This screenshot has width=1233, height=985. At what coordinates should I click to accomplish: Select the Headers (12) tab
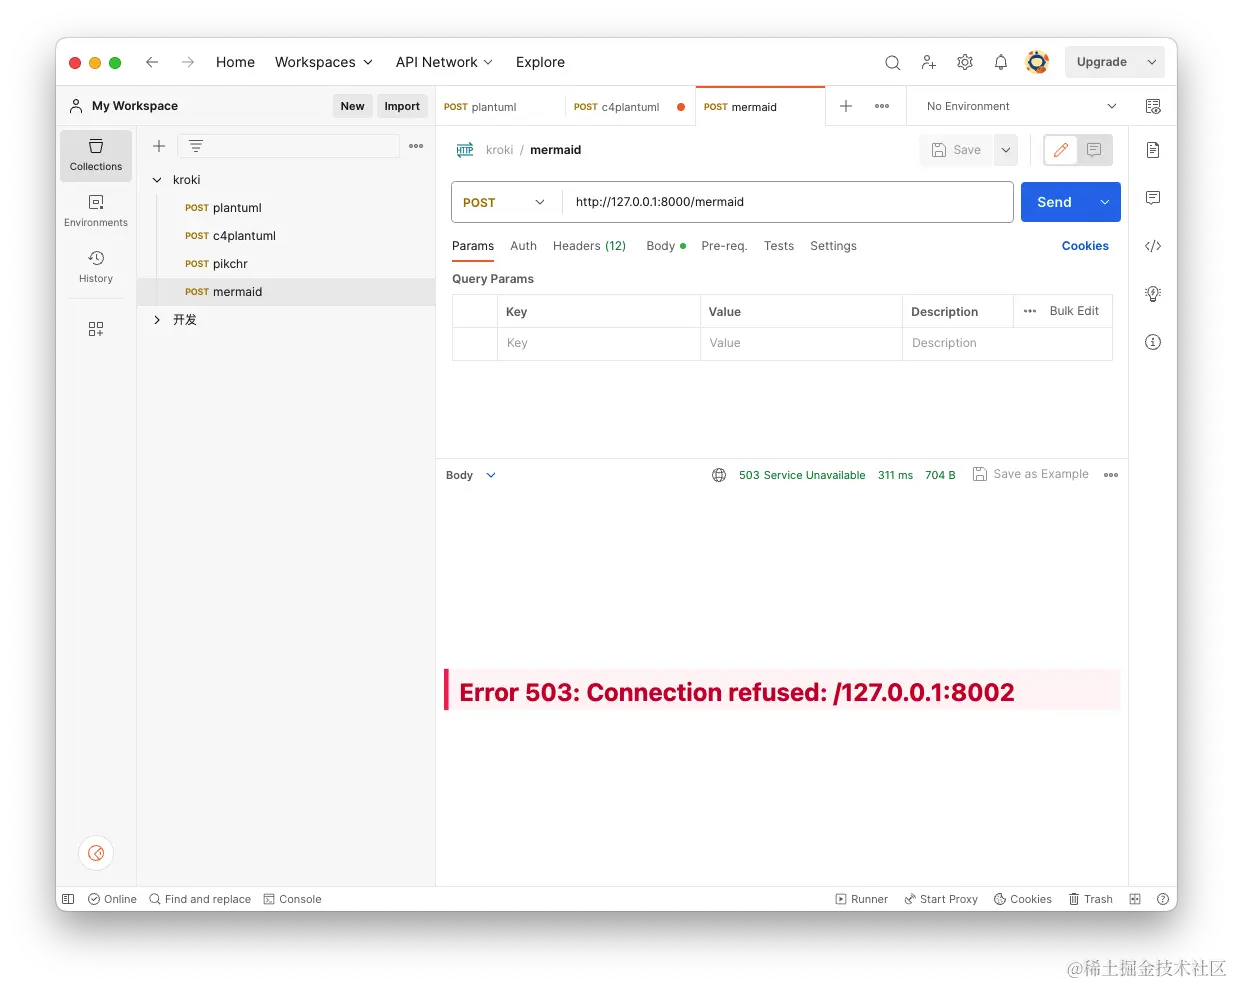click(589, 246)
